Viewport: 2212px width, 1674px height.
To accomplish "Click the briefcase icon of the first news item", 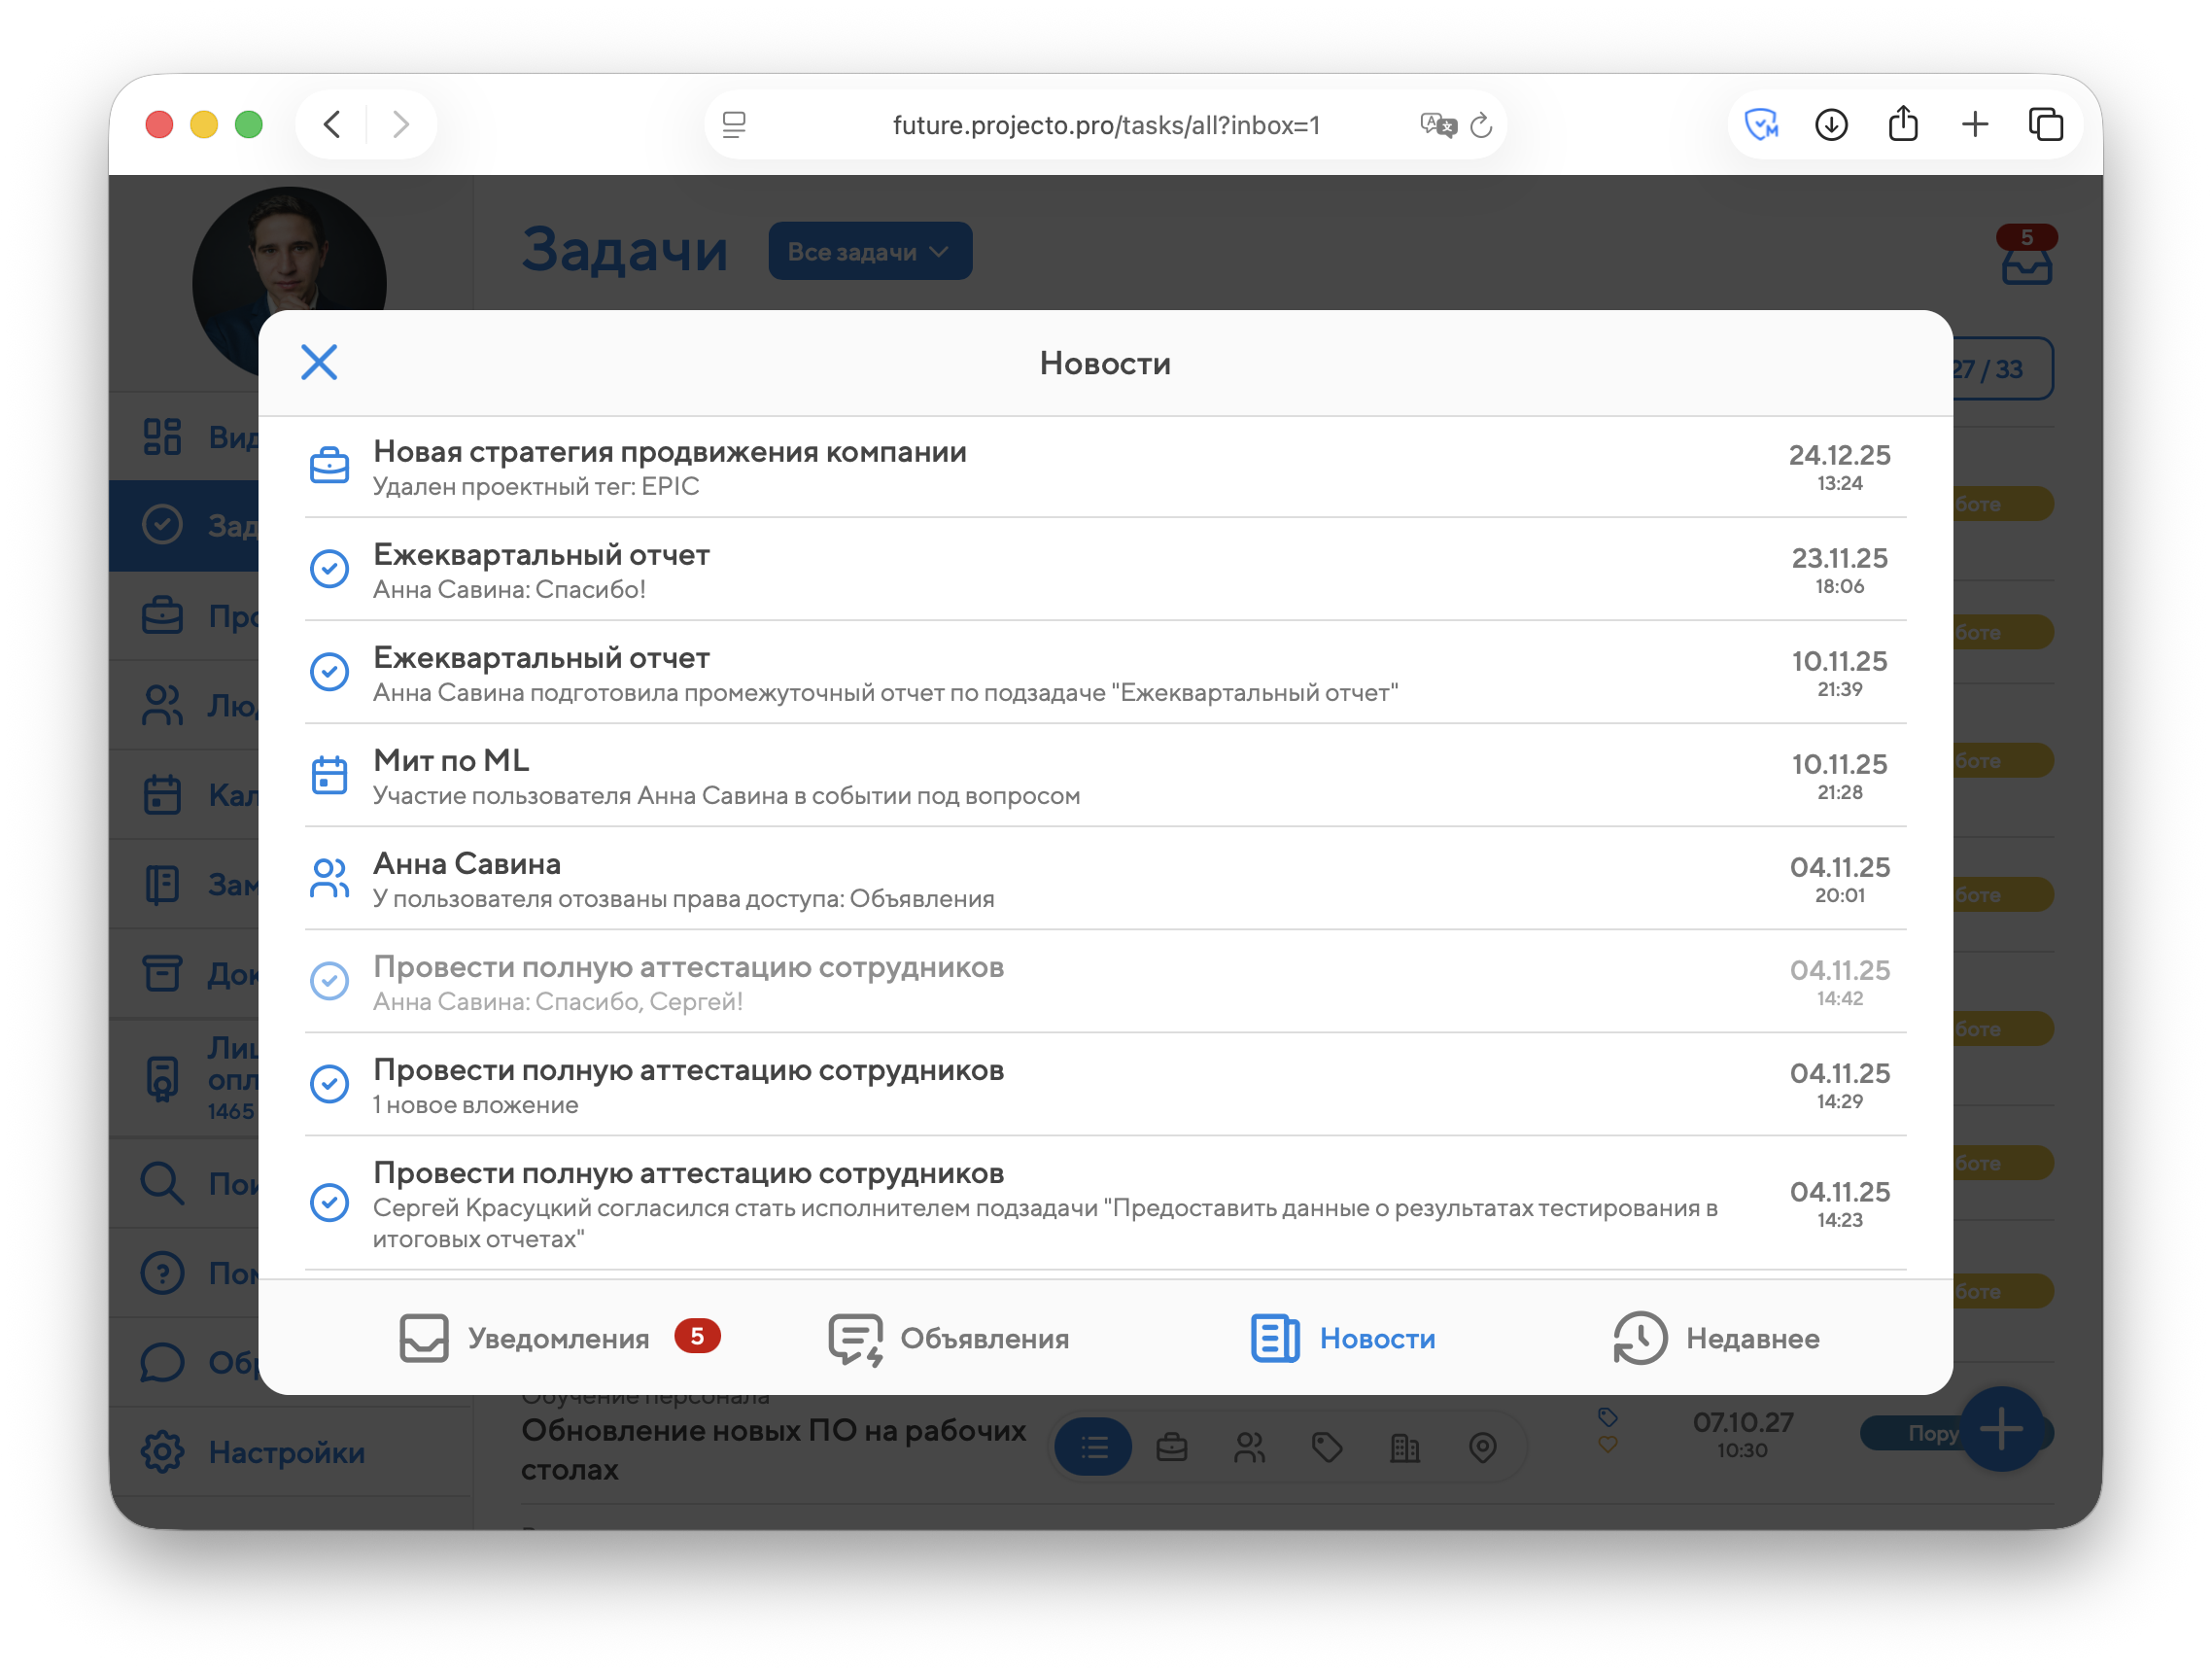I will pyautogui.click(x=329, y=466).
